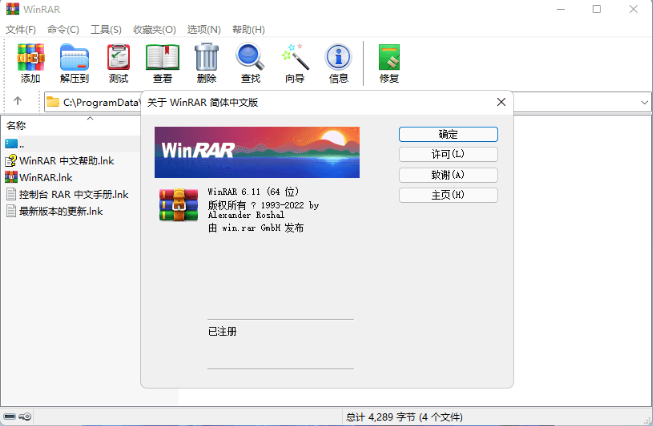Click the 许可(L) license button
Viewport: 653px width, 426px height.
pyautogui.click(x=447, y=154)
